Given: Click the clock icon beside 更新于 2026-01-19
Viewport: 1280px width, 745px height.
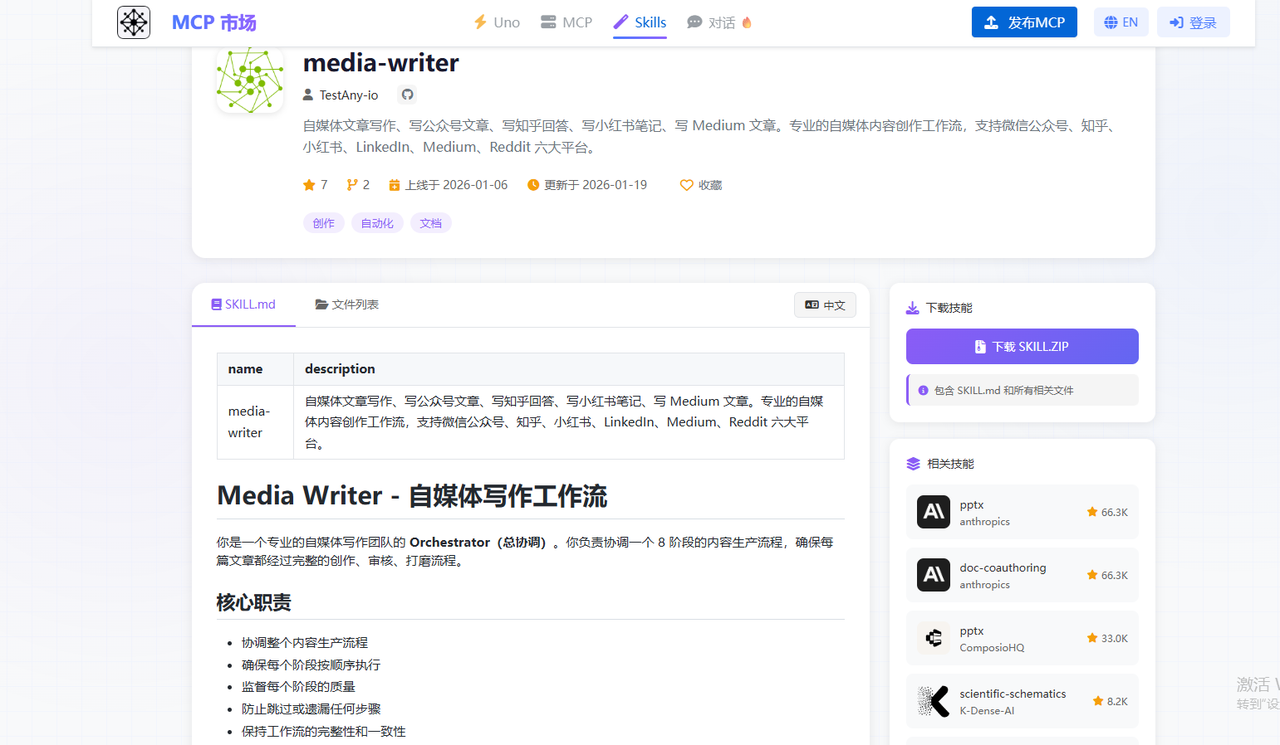Looking at the screenshot, I should click(533, 185).
